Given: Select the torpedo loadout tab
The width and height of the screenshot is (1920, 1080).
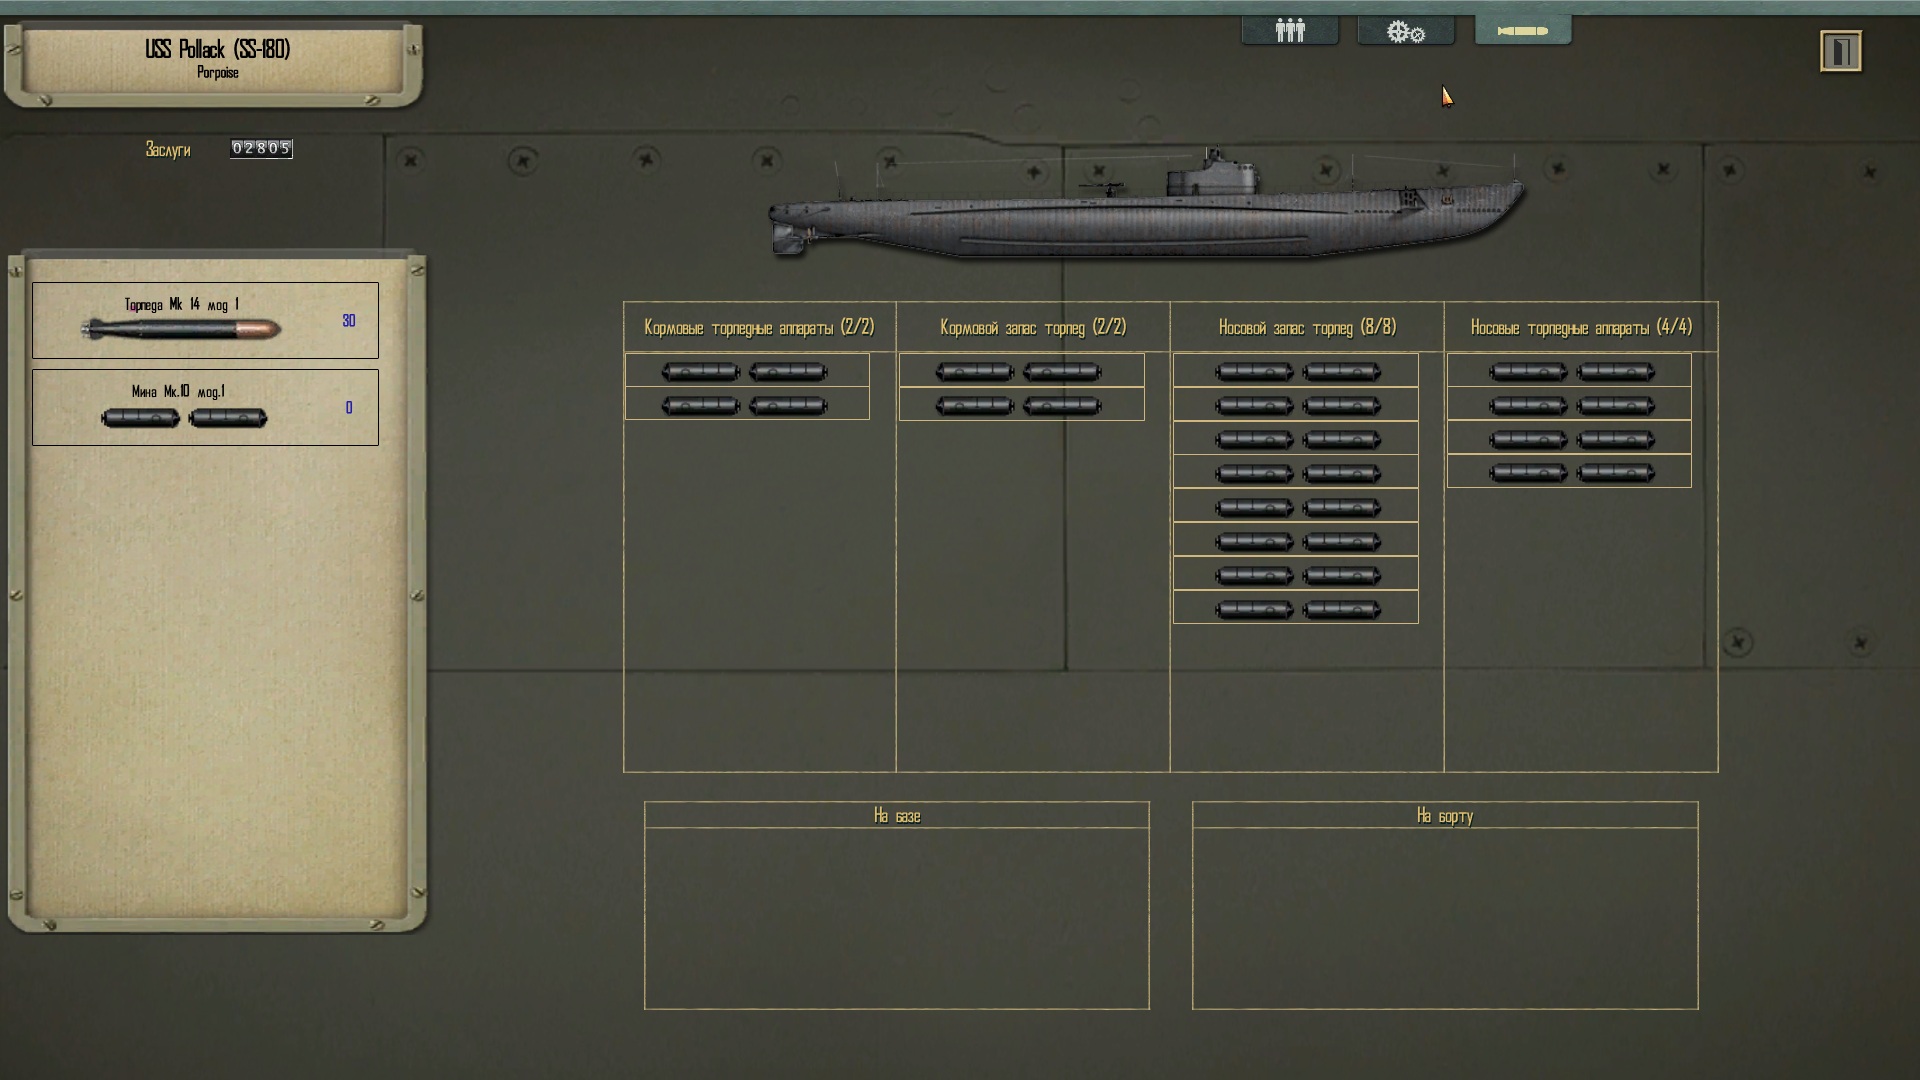Looking at the screenshot, I should click(x=1522, y=31).
